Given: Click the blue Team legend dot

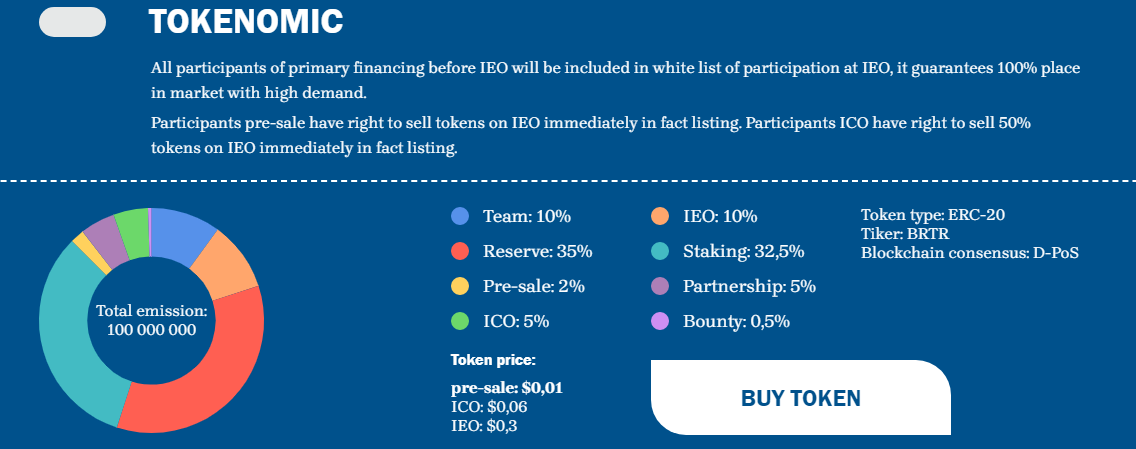Looking at the screenshot, I should 460,216.
